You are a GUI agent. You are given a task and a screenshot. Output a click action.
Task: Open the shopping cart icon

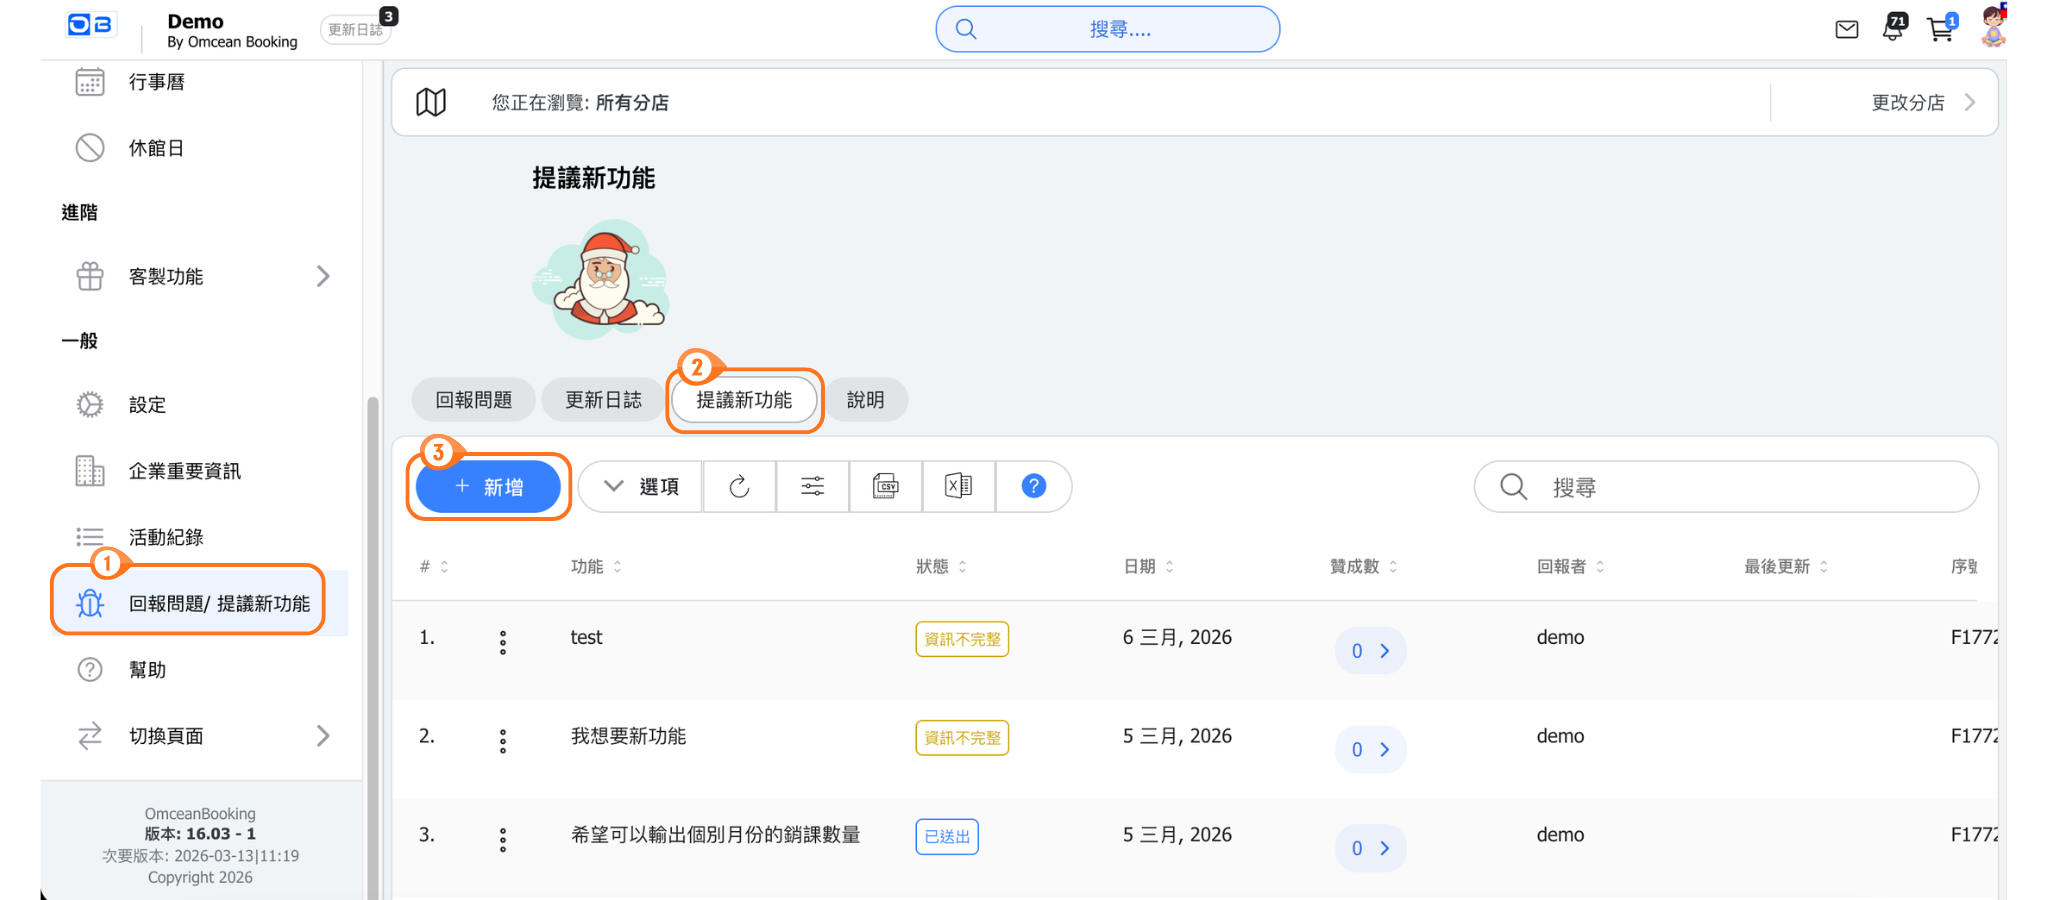coord(1940,30)
